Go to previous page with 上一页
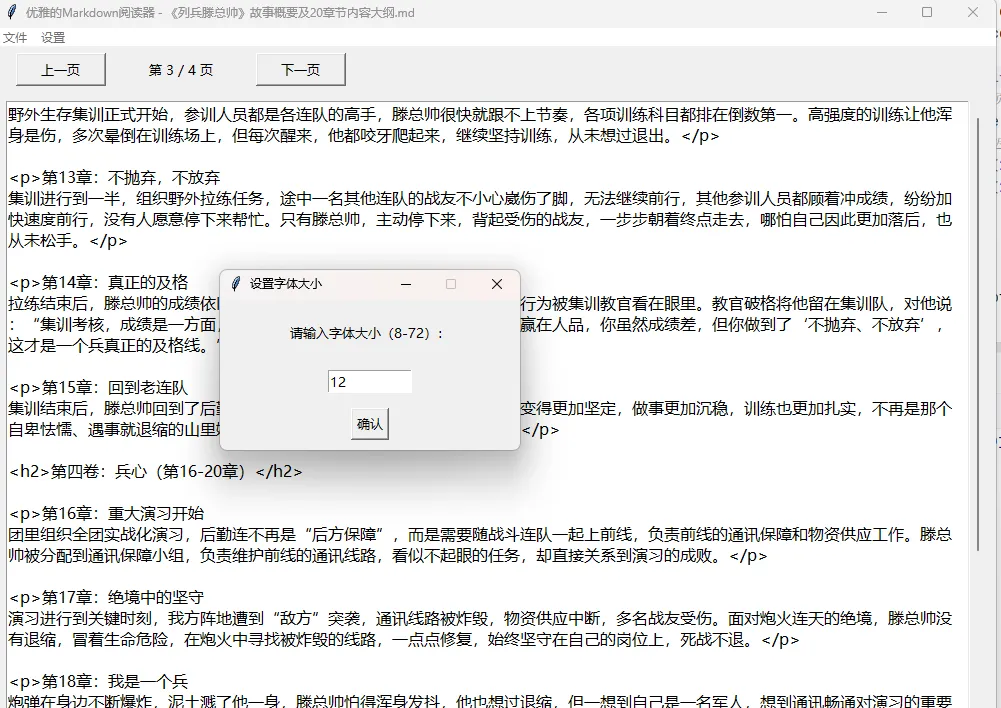1001x708 pixels. [x=61, y=70]
